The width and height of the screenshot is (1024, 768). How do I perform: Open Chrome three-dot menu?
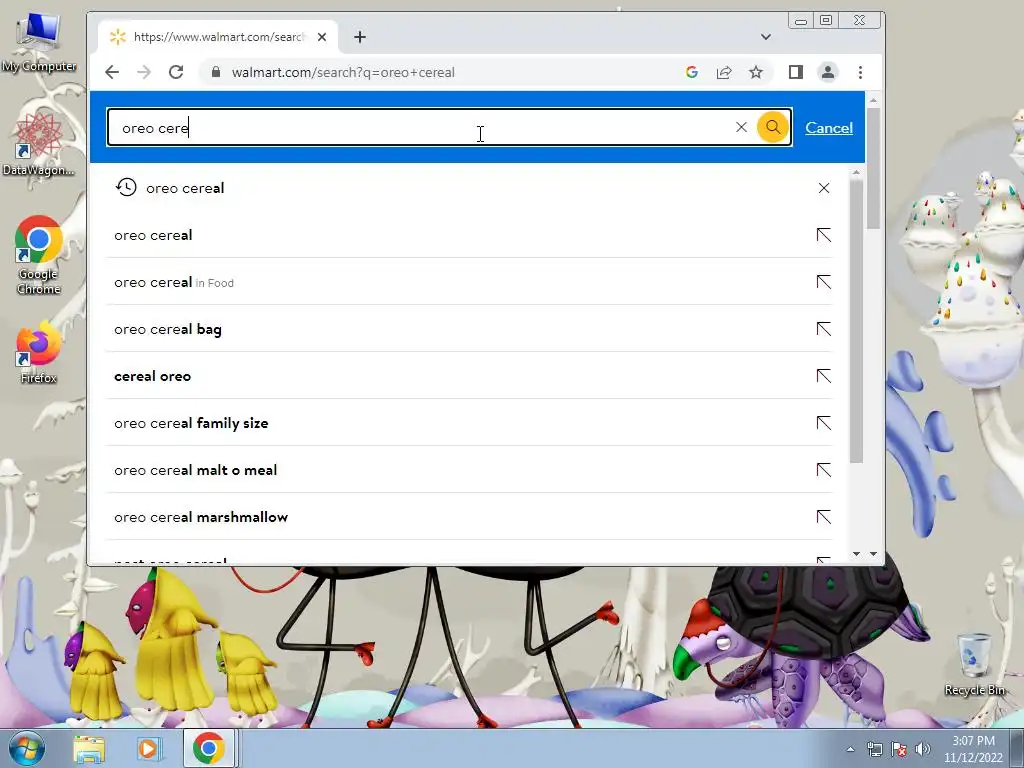coord(860,72)
